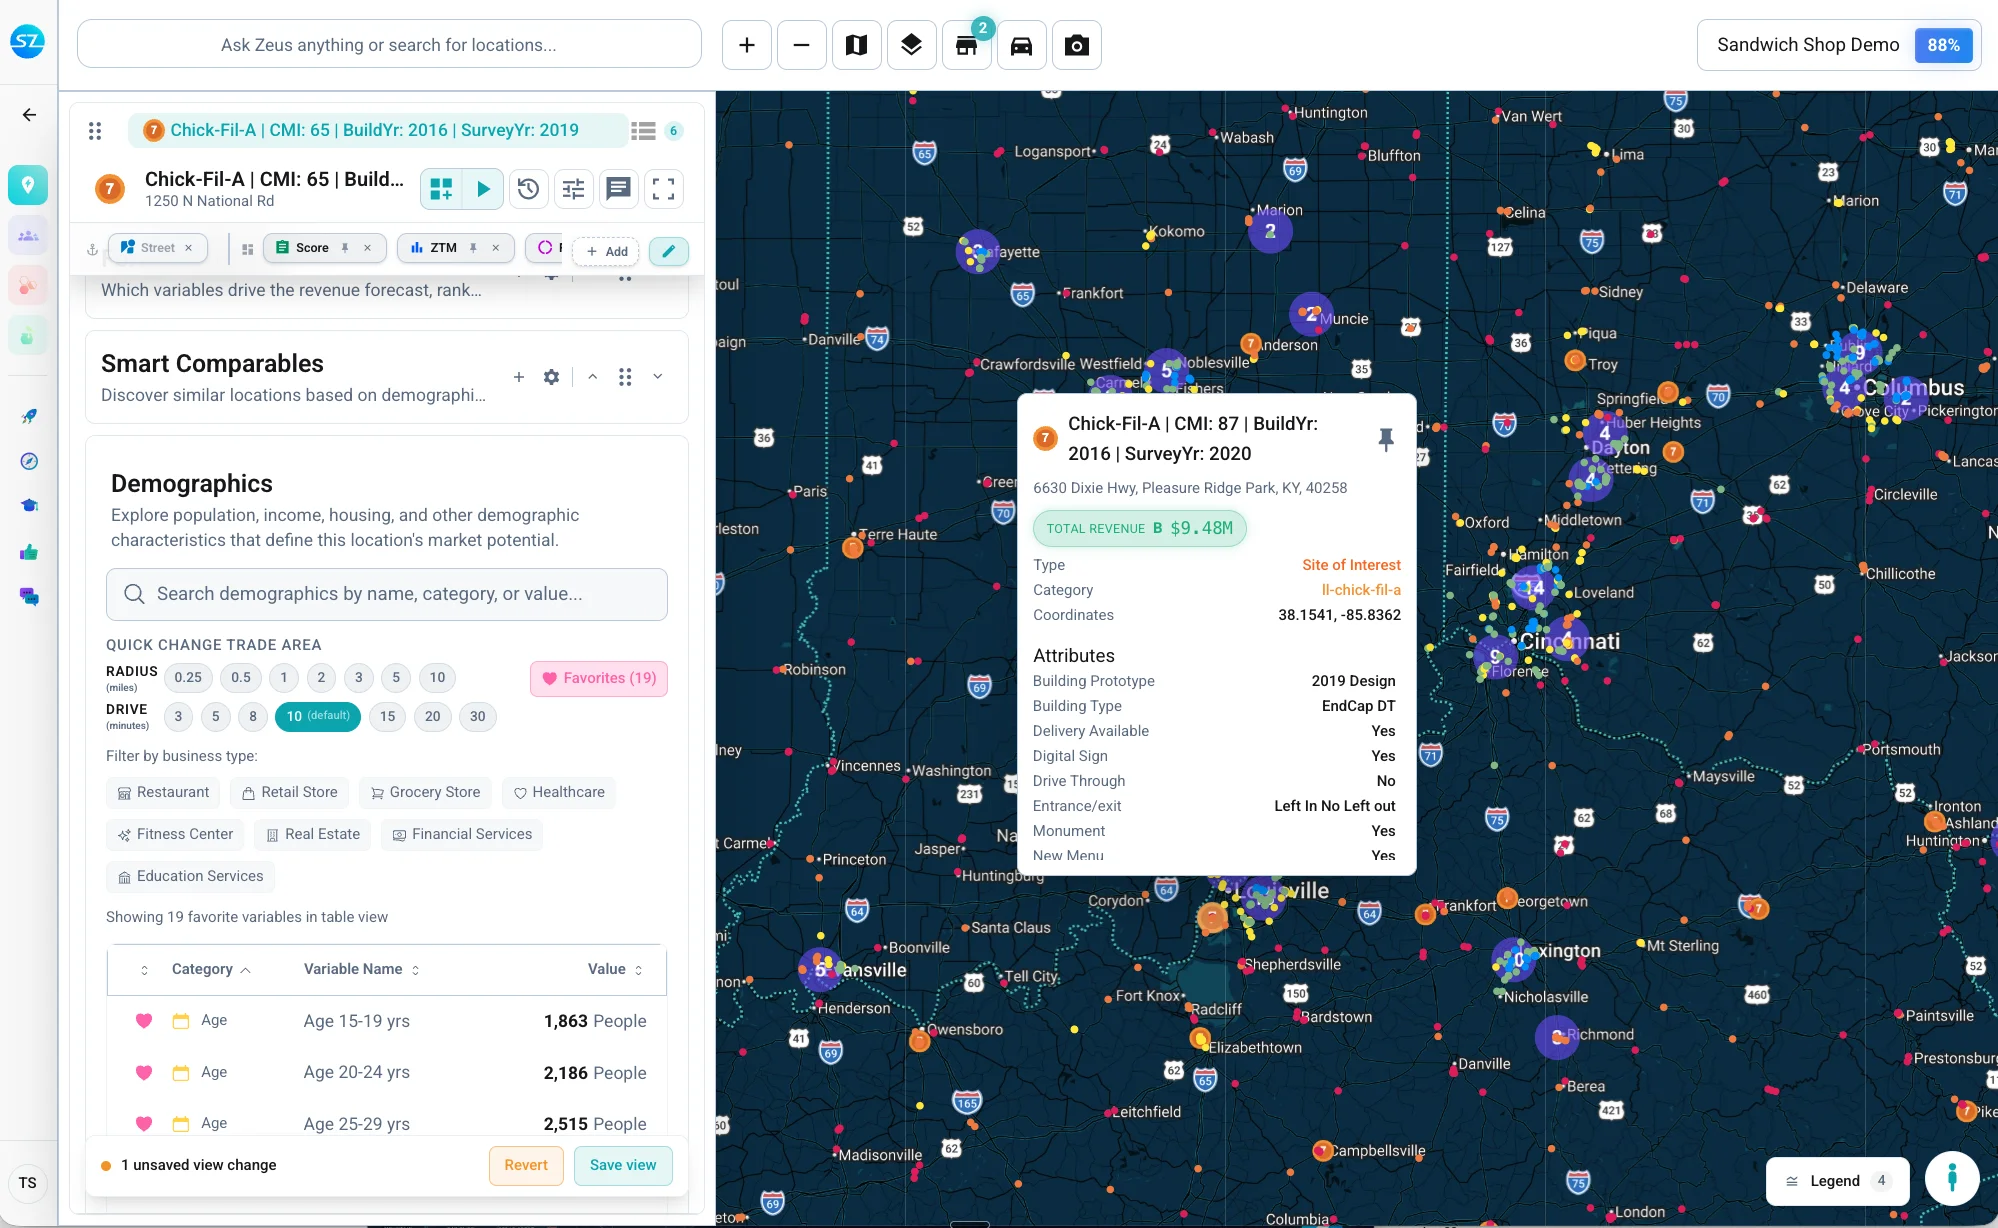Image resolution: width=1998 pixels, height=1228 pixels.
Task: Open the street view pegman button
Action: click(1952, 1180)
